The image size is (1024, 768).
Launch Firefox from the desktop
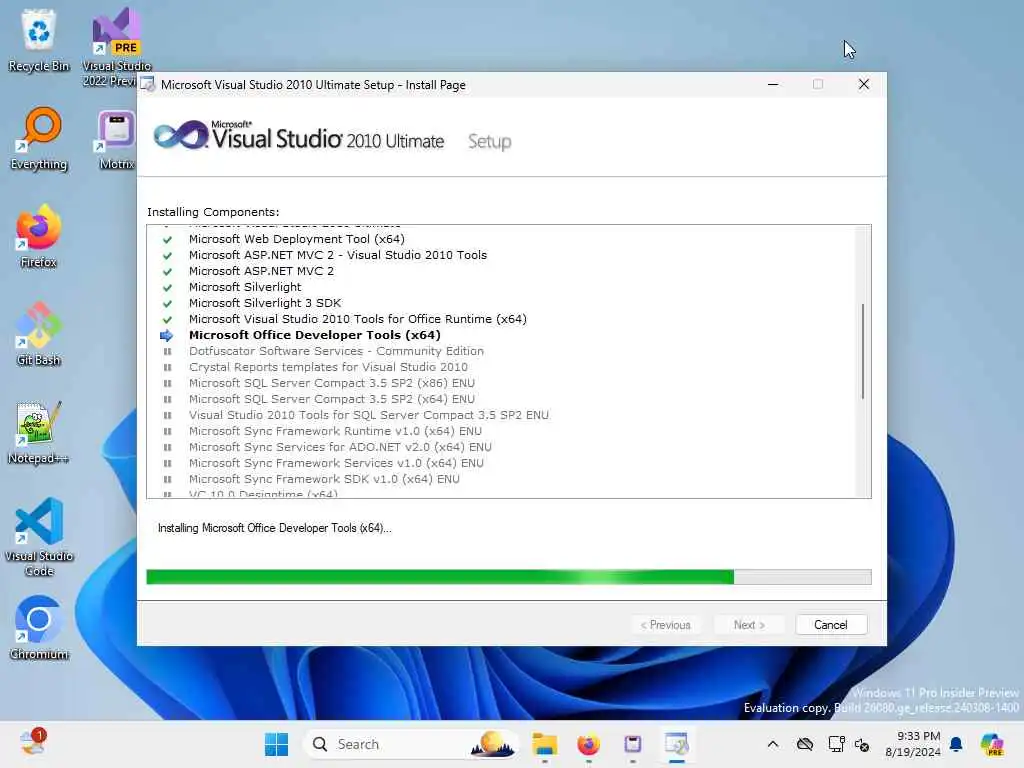(39, 236)
